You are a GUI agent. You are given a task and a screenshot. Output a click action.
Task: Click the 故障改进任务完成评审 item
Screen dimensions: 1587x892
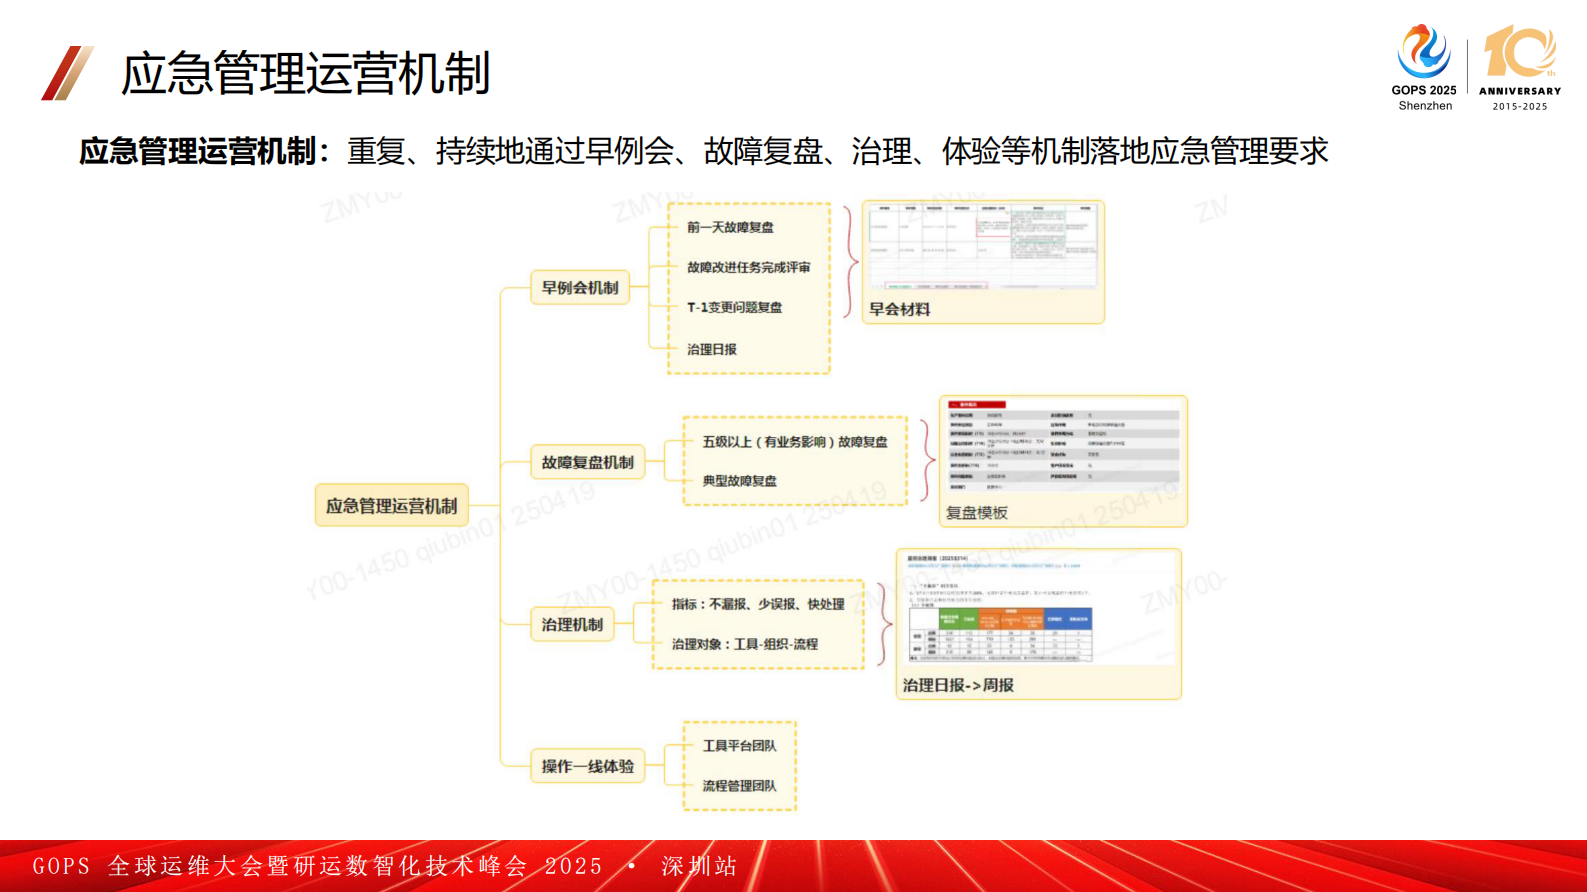(x=748, y=268)
